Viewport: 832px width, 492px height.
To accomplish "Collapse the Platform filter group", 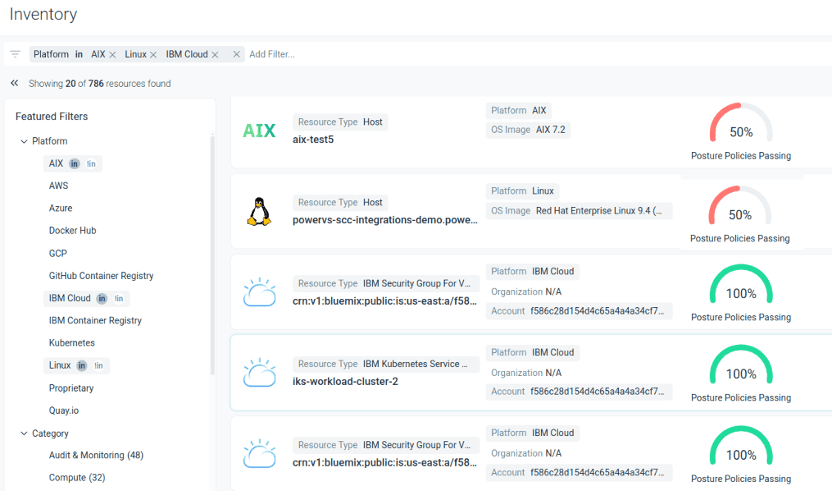I will tap(24, 141).
